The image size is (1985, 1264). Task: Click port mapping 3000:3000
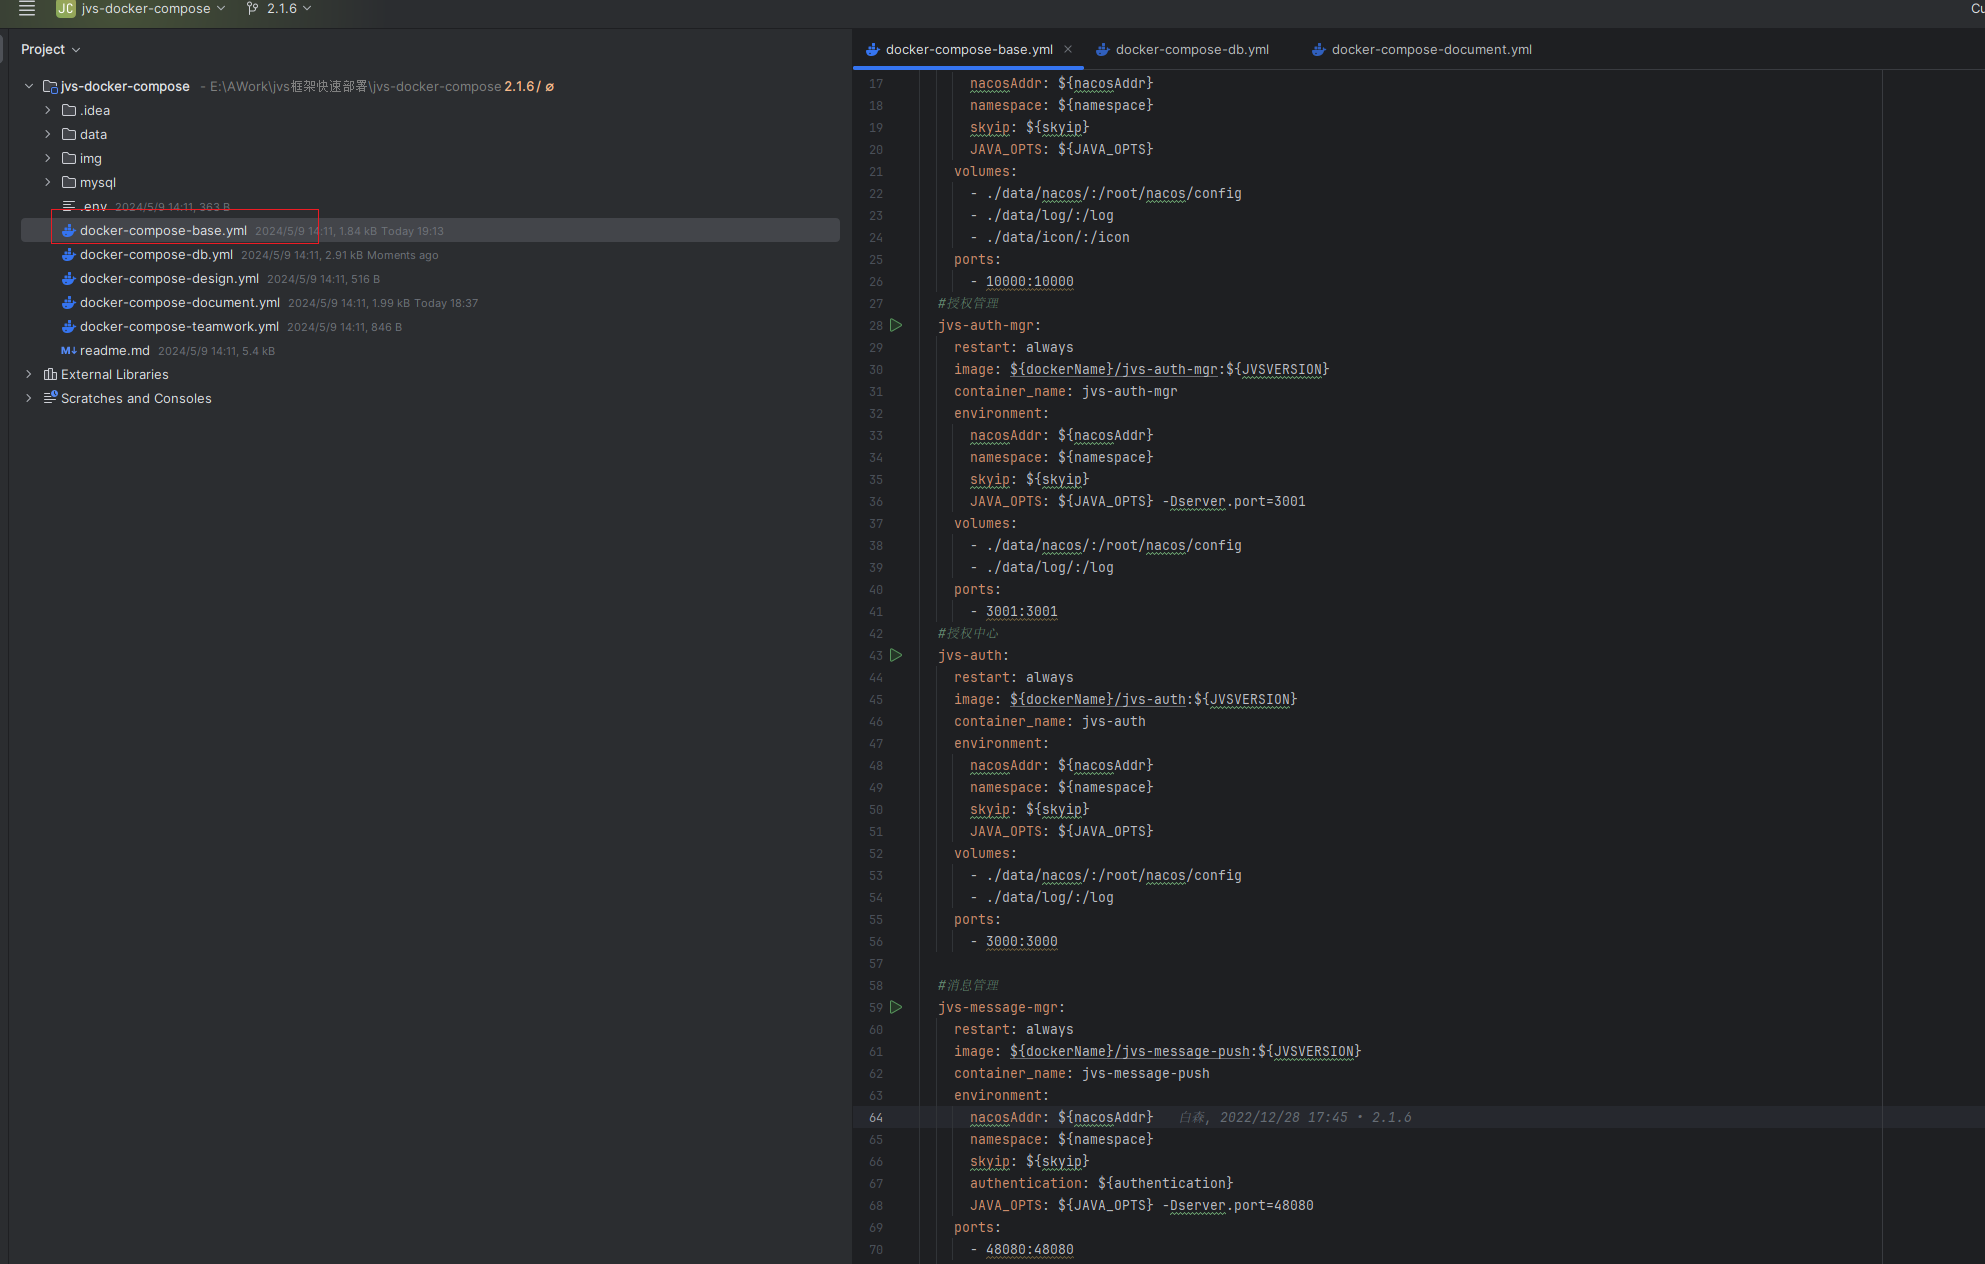[1021, 941]
